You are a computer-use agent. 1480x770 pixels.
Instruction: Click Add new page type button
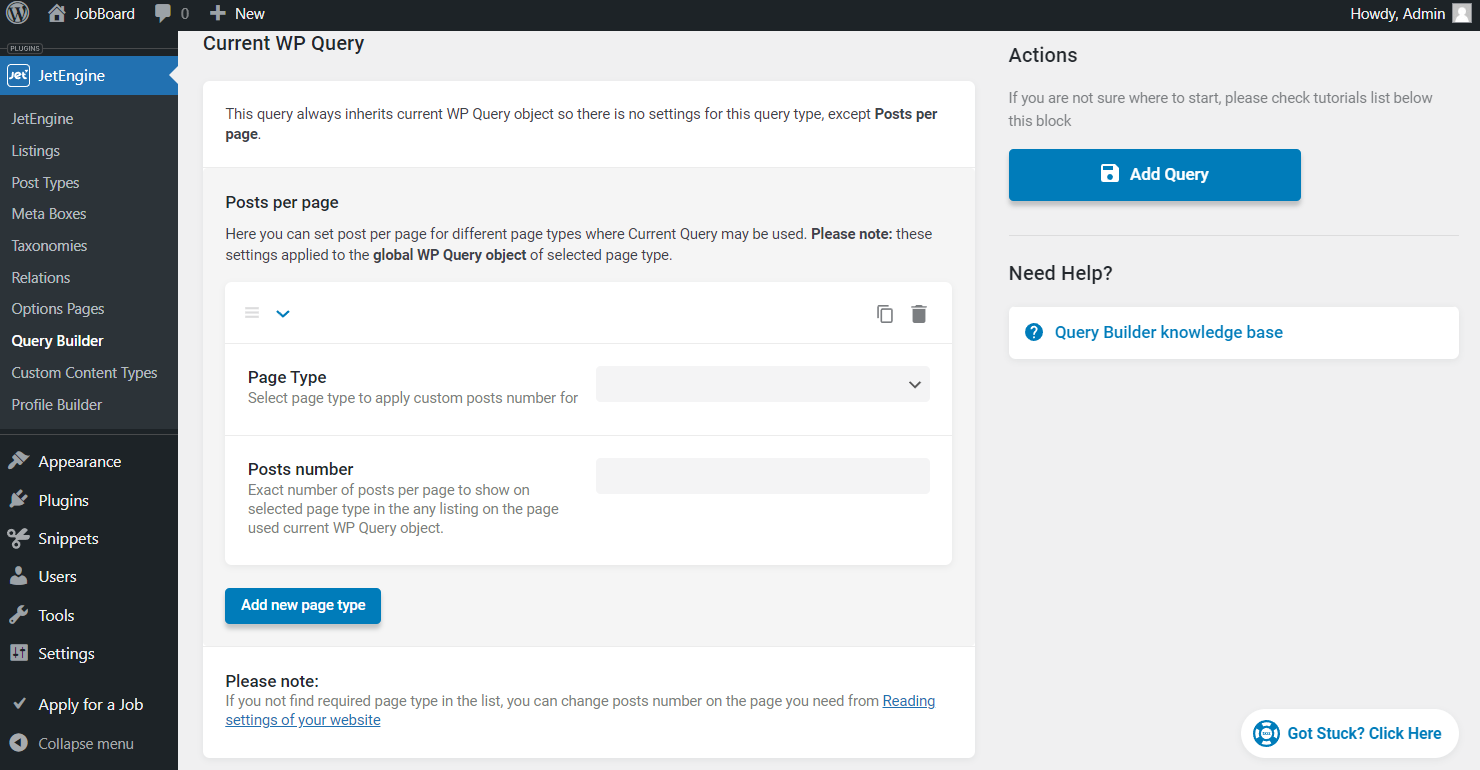(303, 605)
